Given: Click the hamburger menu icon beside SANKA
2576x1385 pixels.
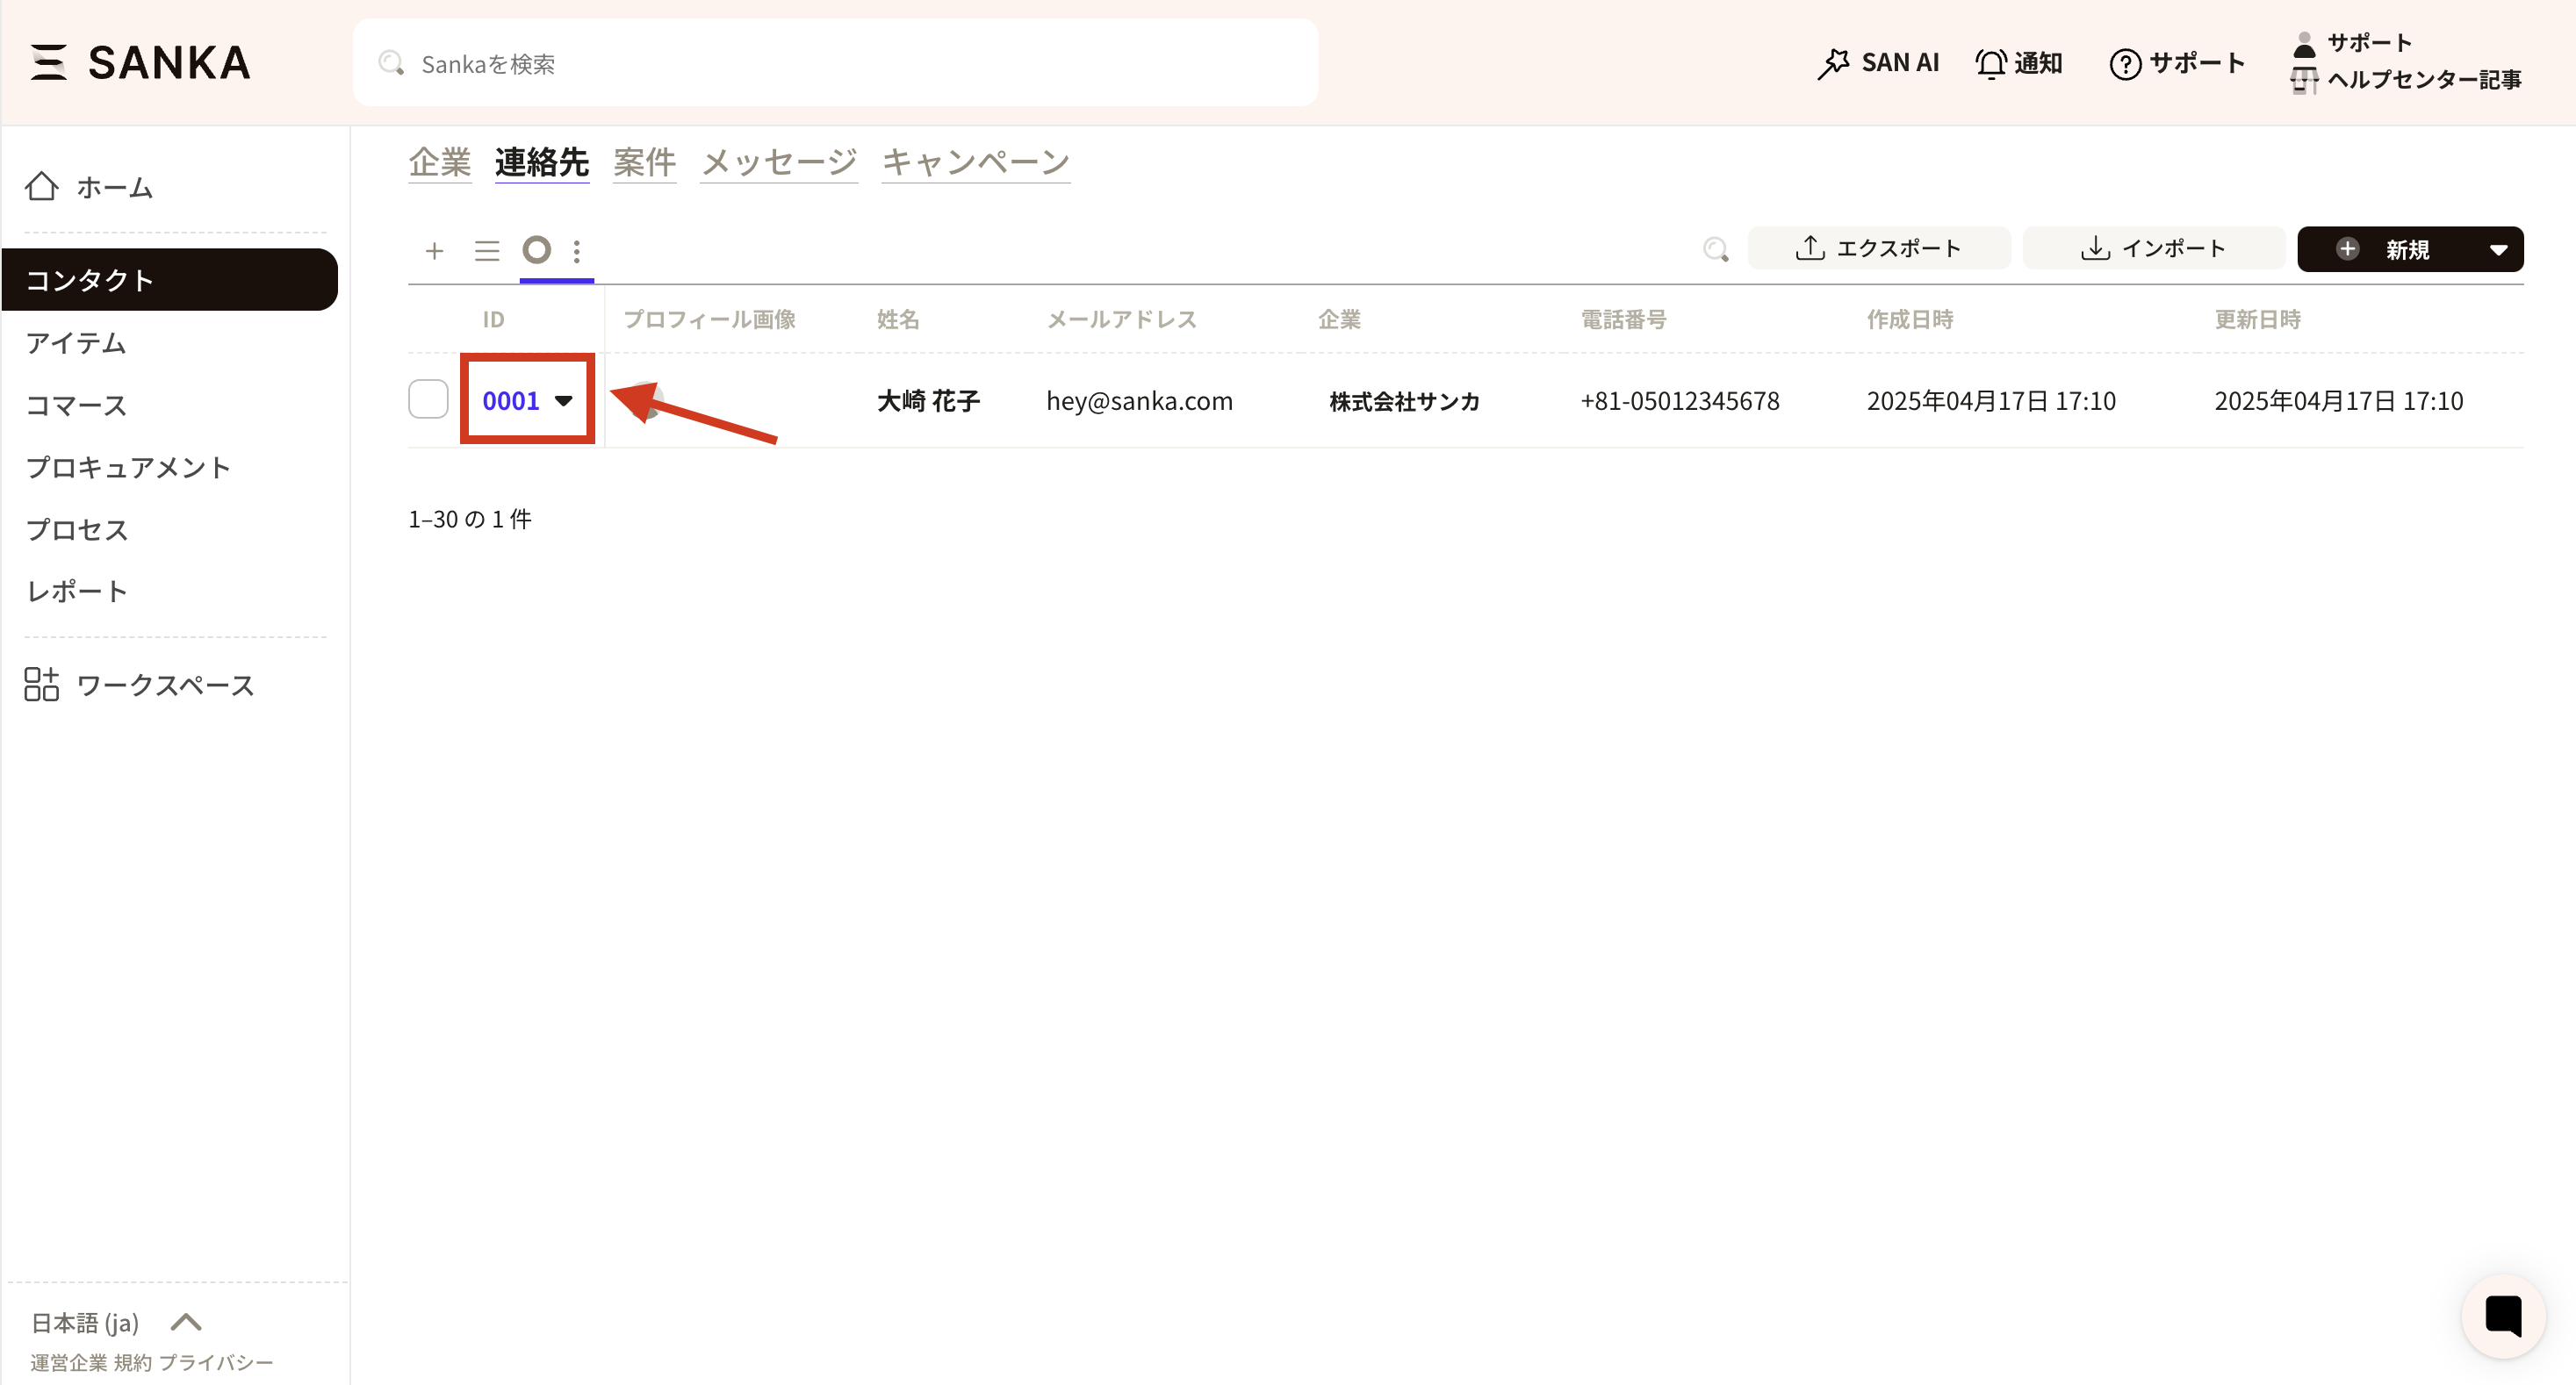Looking at the screenshot, I should coord(47,62).
